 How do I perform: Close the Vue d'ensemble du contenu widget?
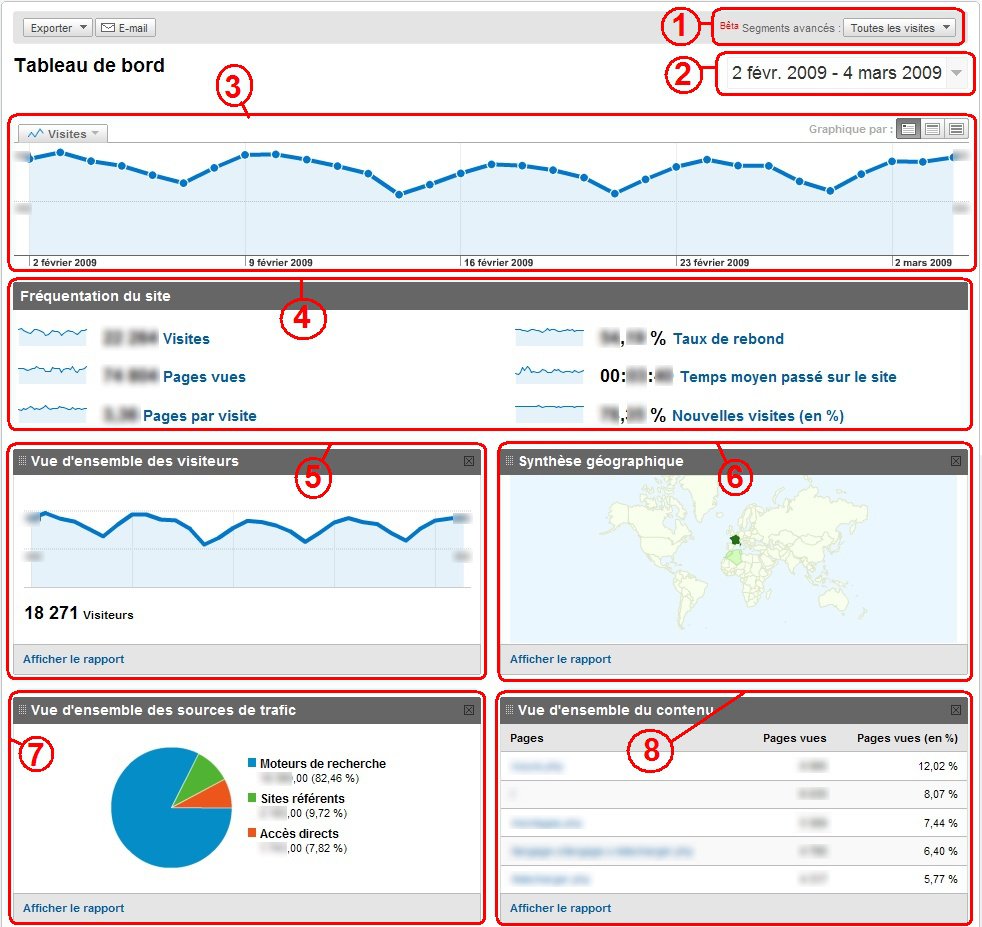point(955,710)
